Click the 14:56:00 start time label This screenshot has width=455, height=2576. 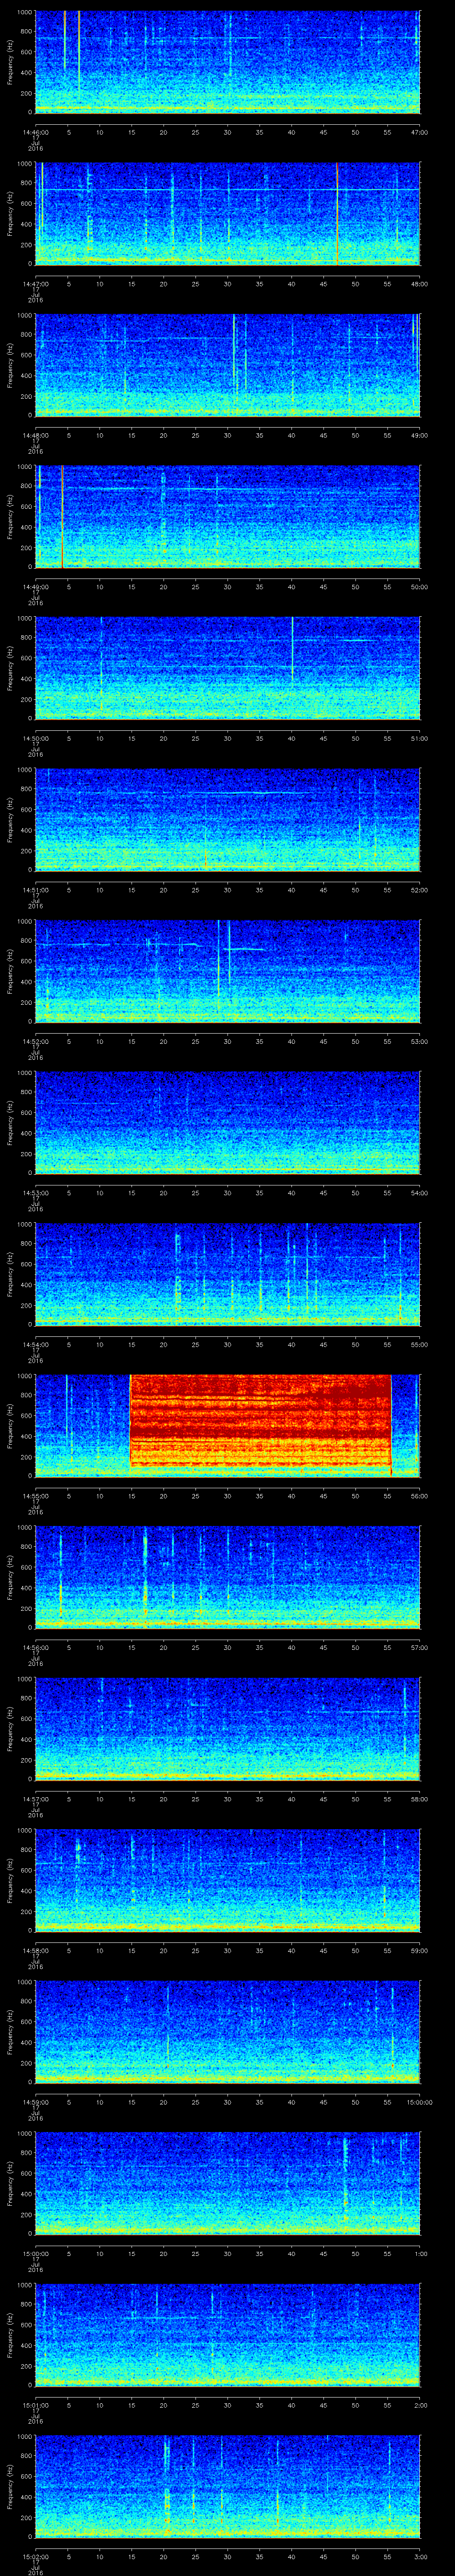(x=36, y=1647)
